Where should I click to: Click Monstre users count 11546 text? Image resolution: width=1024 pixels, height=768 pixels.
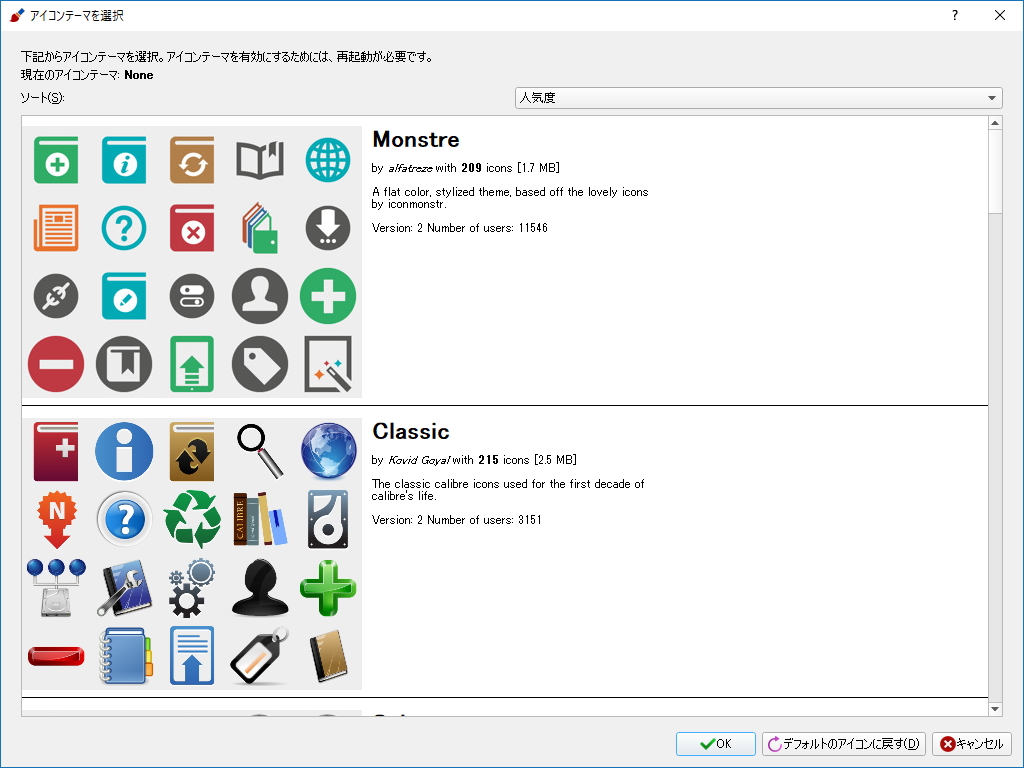(x=533, y=228)
